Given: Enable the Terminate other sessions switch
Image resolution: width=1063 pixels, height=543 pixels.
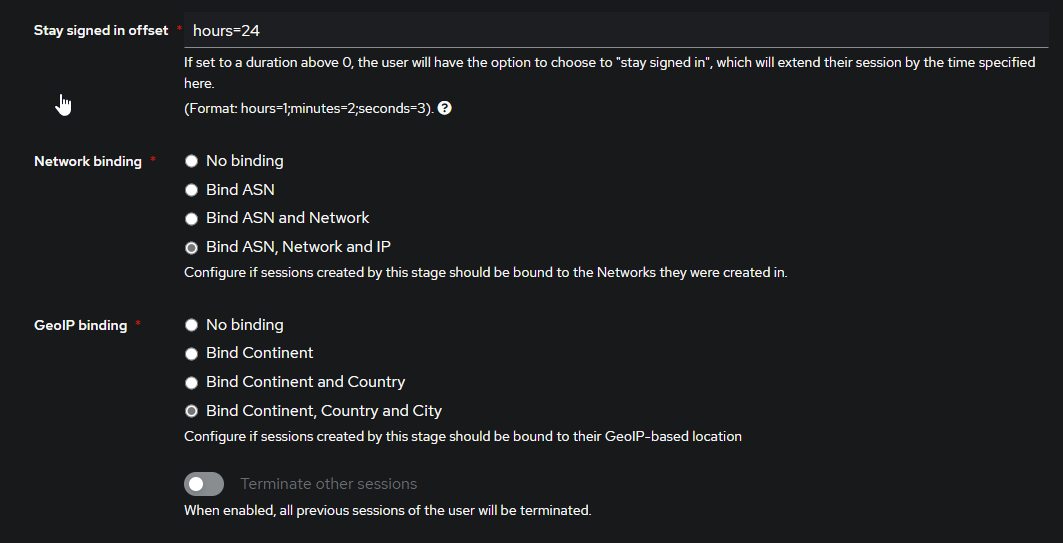Looking at the screenshot, I should (204, 484).
